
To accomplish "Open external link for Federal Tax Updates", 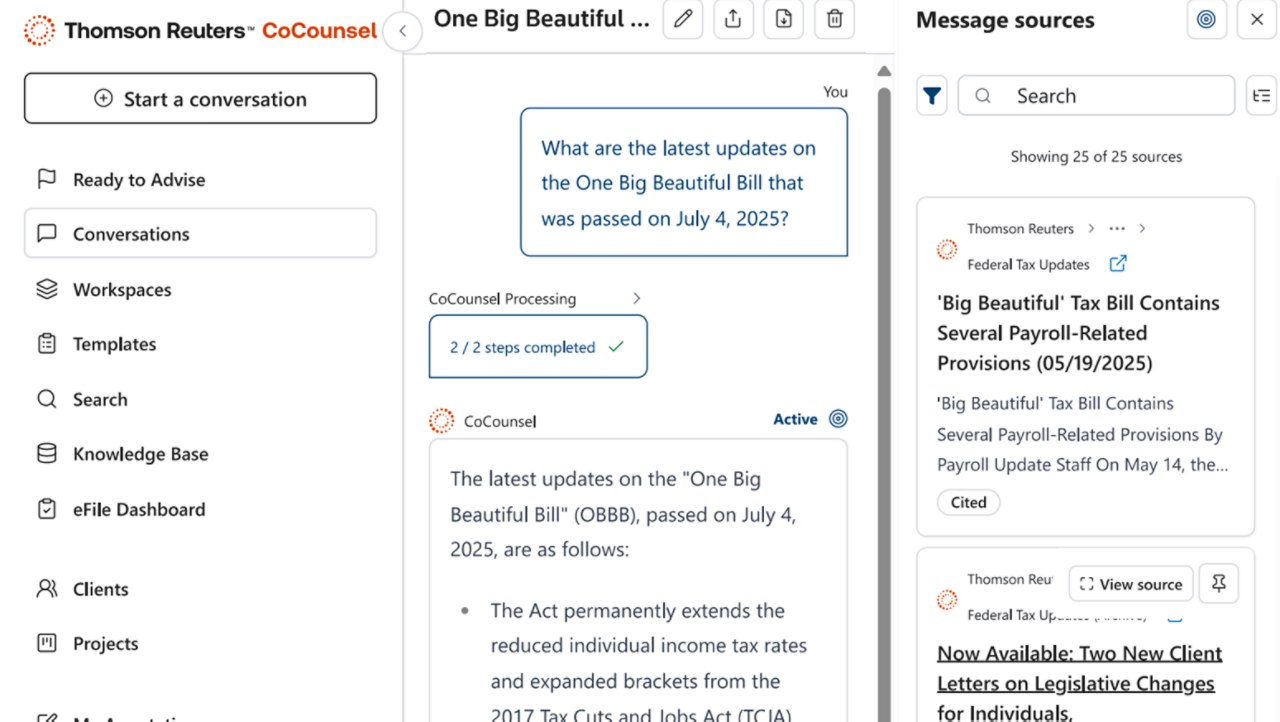I will point(1118,264).
